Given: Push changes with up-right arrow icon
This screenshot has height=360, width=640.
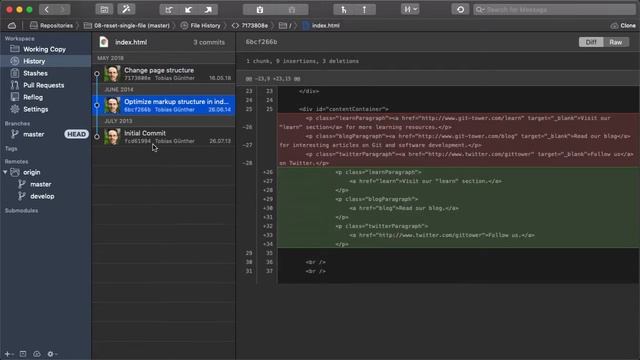Looking at the screenshot, I should (208, 9).
